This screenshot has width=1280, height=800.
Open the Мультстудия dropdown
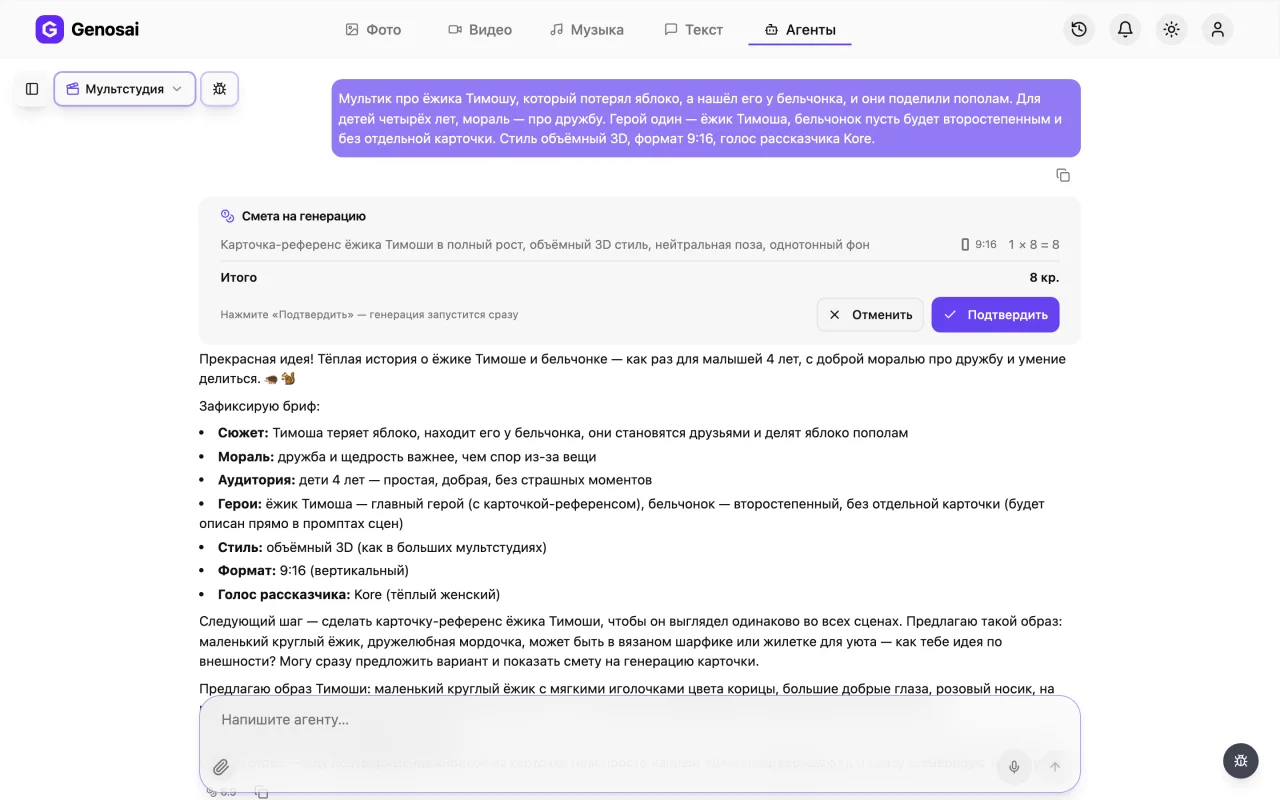click(125, 89)
